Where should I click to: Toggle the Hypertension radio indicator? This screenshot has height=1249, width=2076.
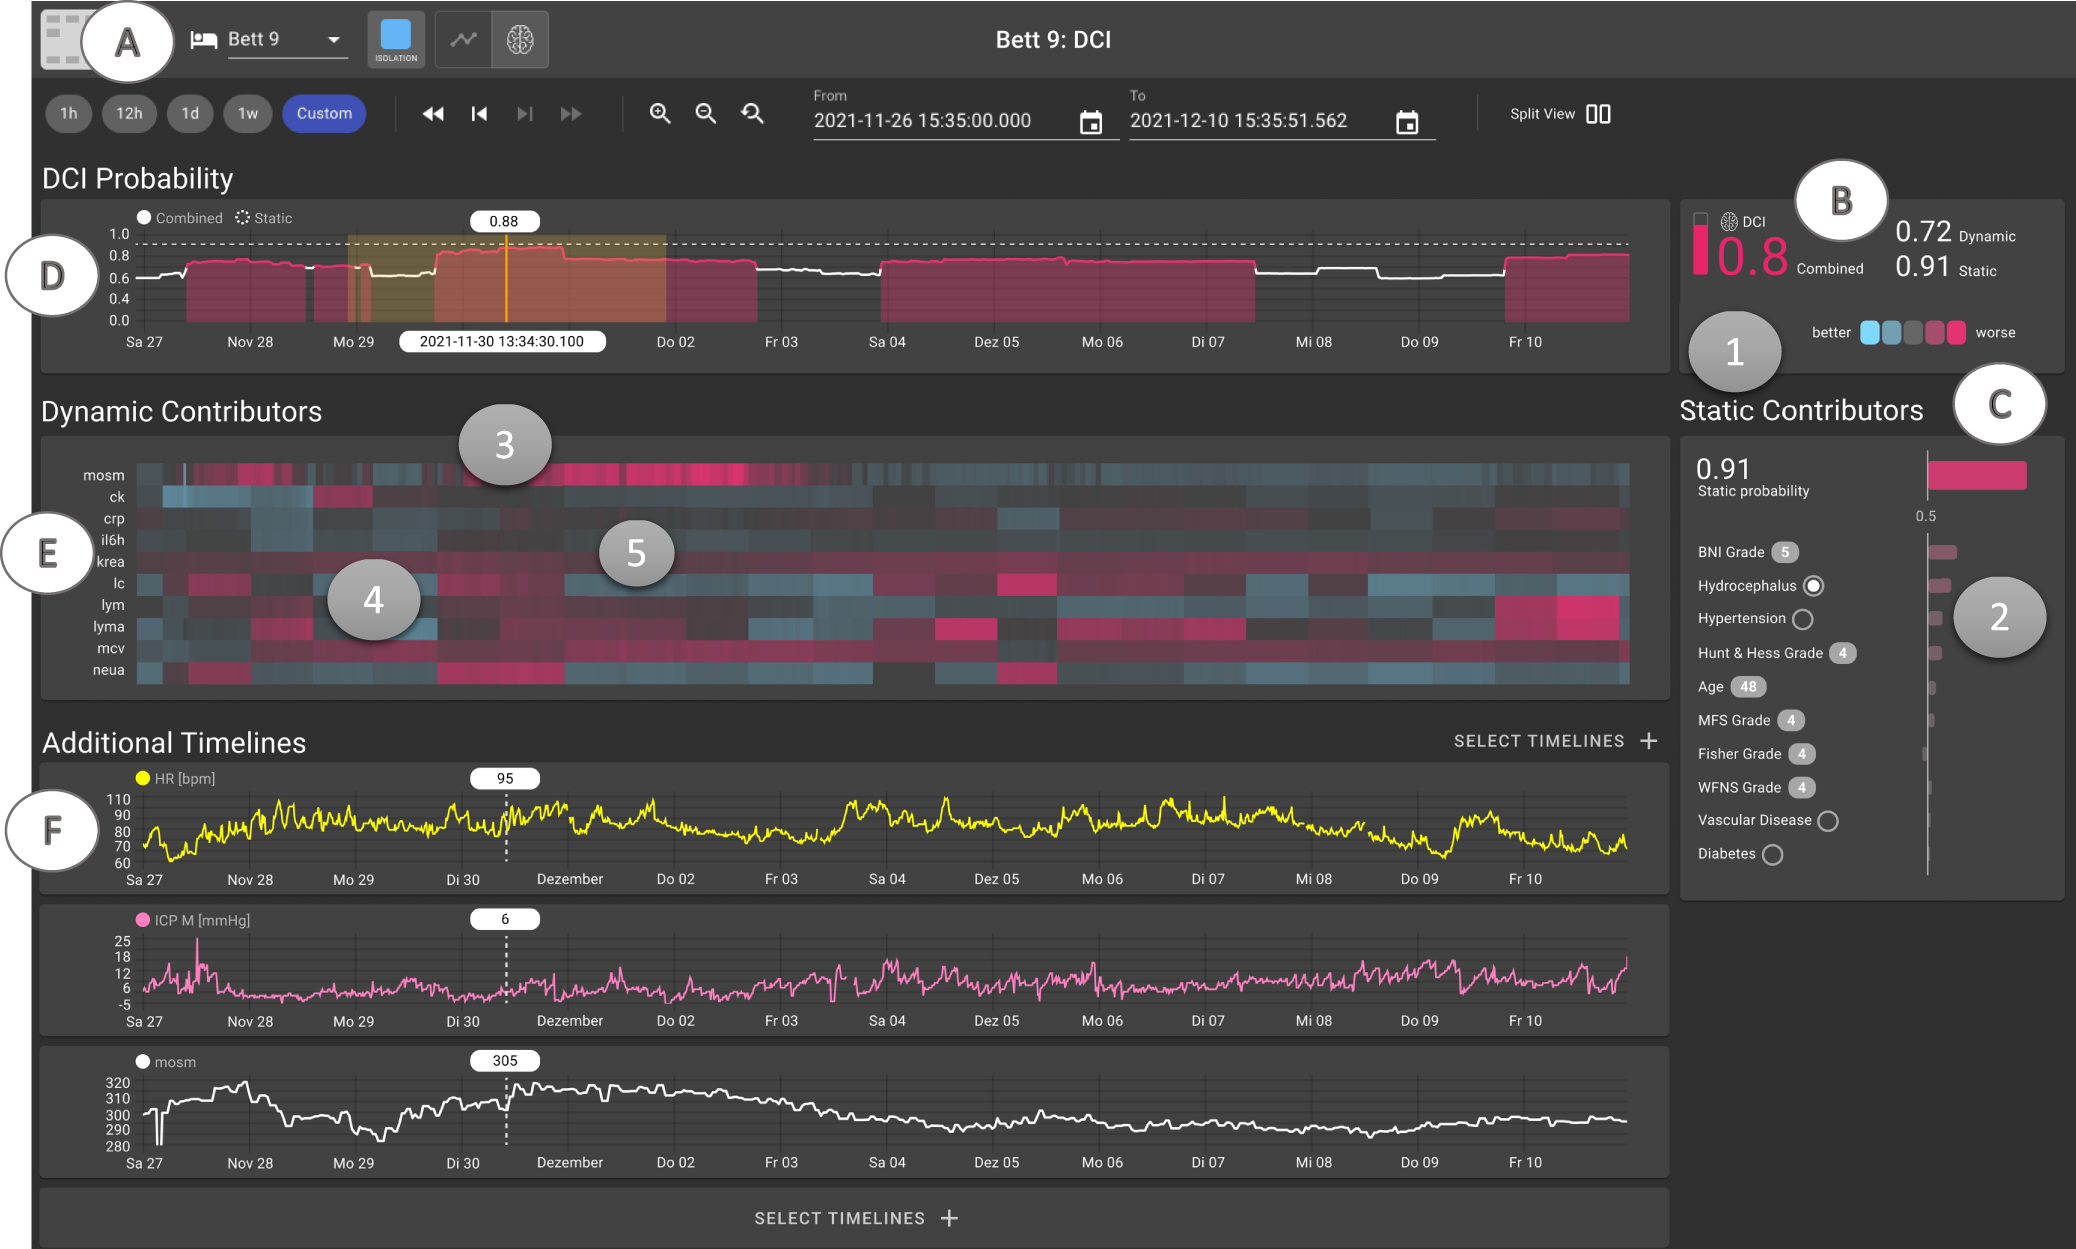[x=1803, y=619]
